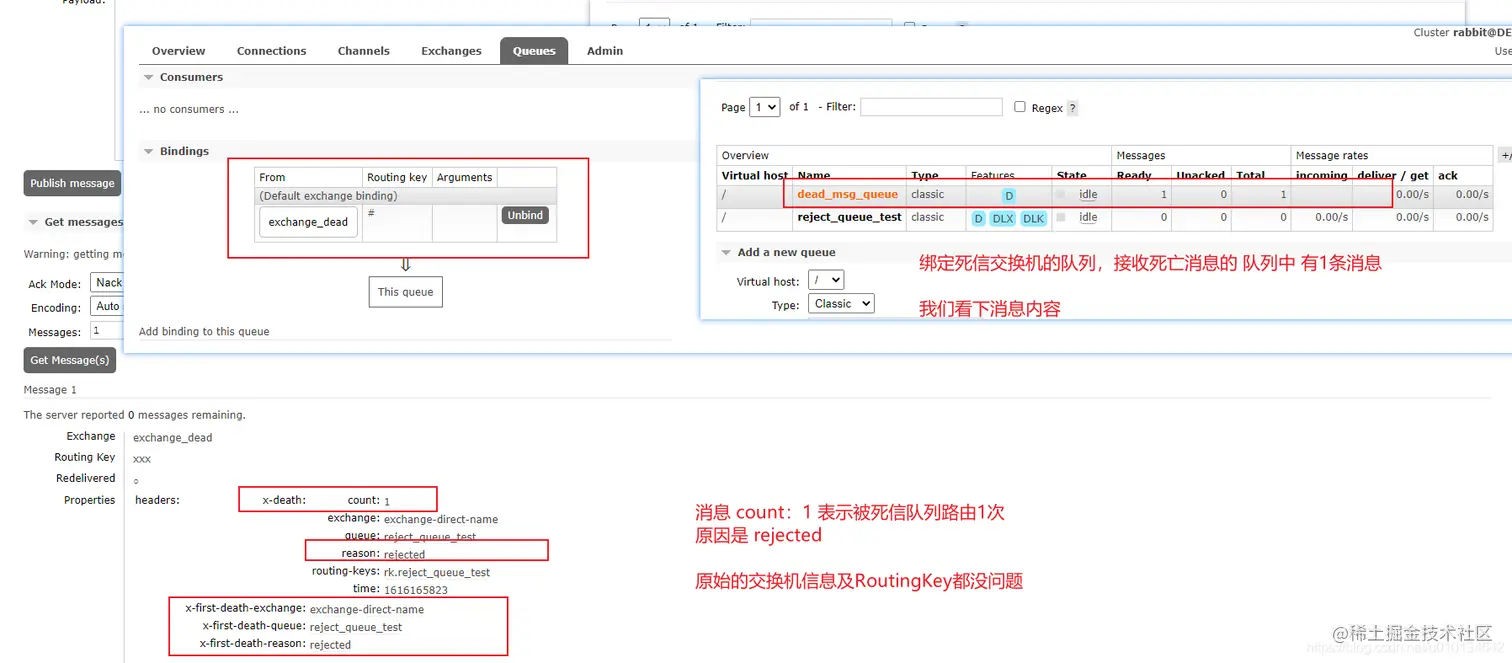
Task: Click the Message 1 label
Action: [50, 390]
